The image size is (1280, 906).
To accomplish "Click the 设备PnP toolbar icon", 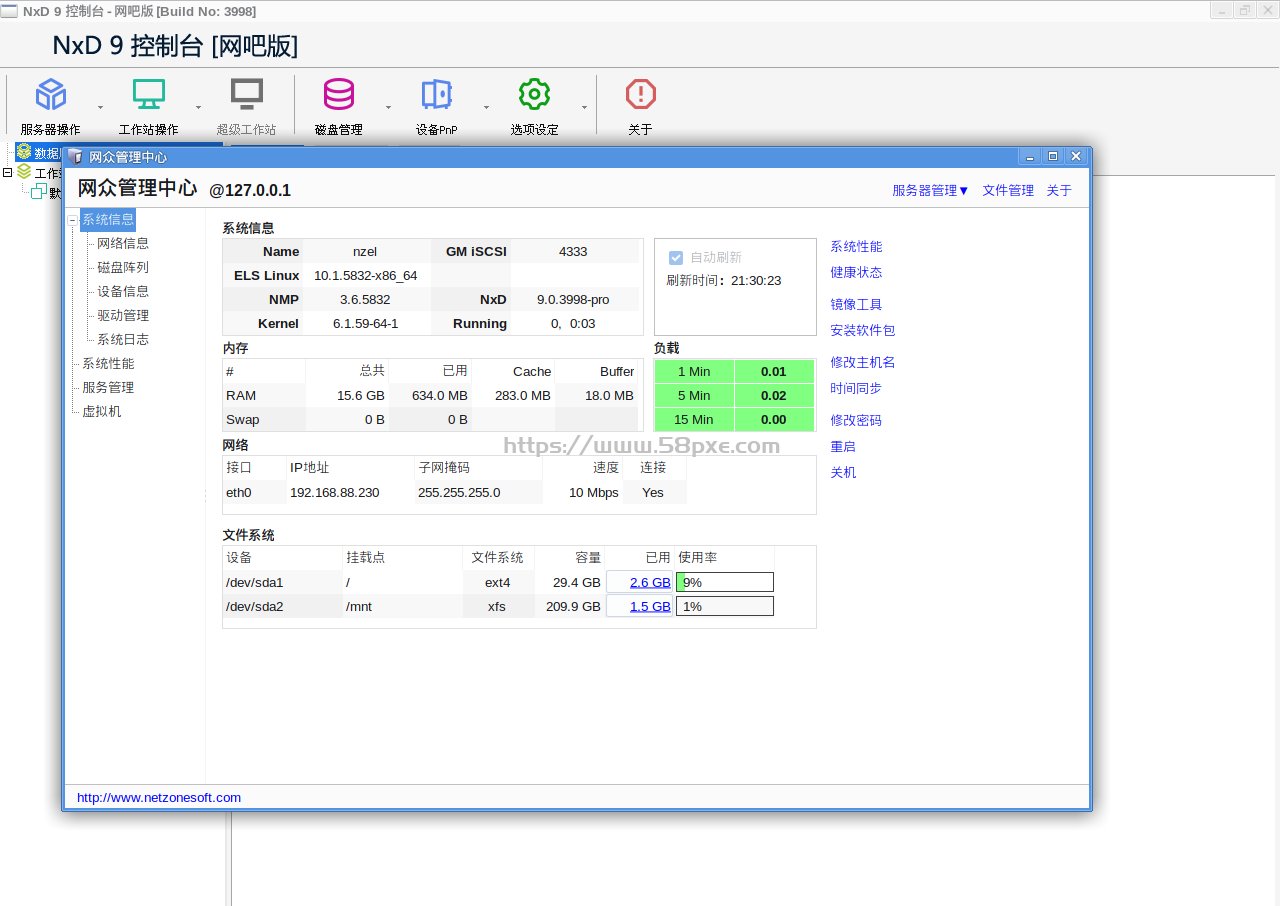I will 436,95.
